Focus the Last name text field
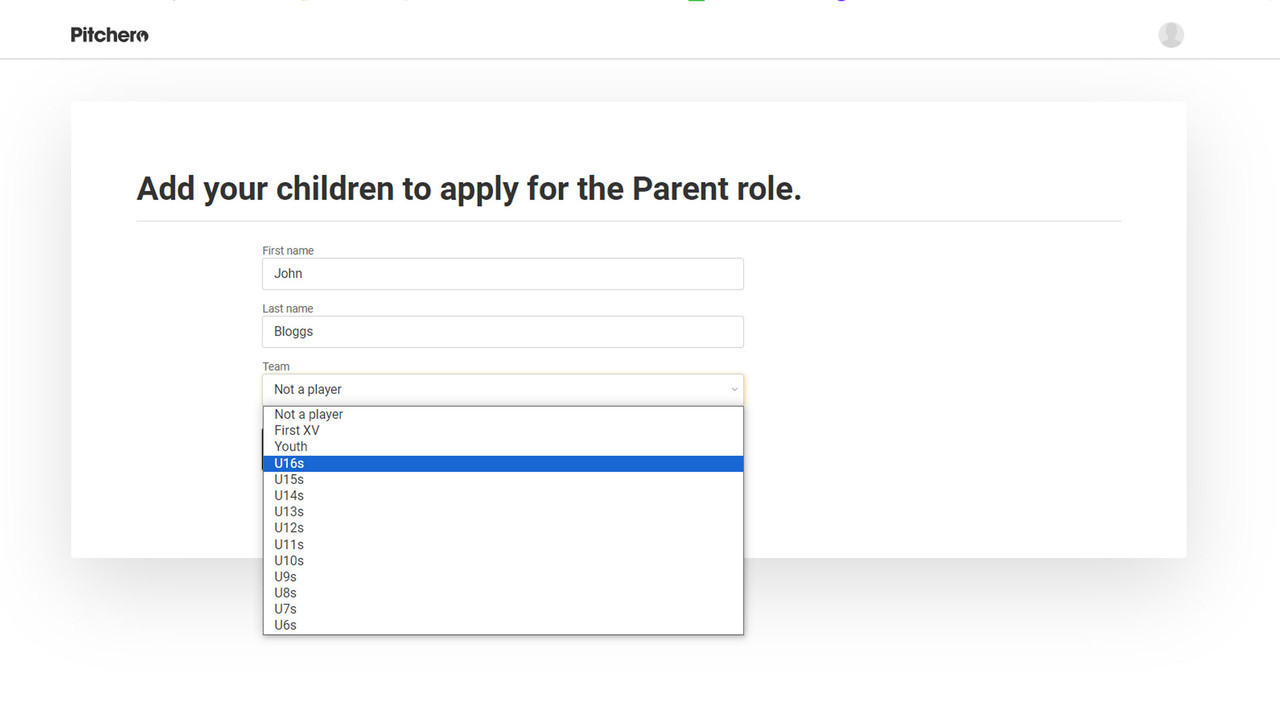 coord(502,332)
